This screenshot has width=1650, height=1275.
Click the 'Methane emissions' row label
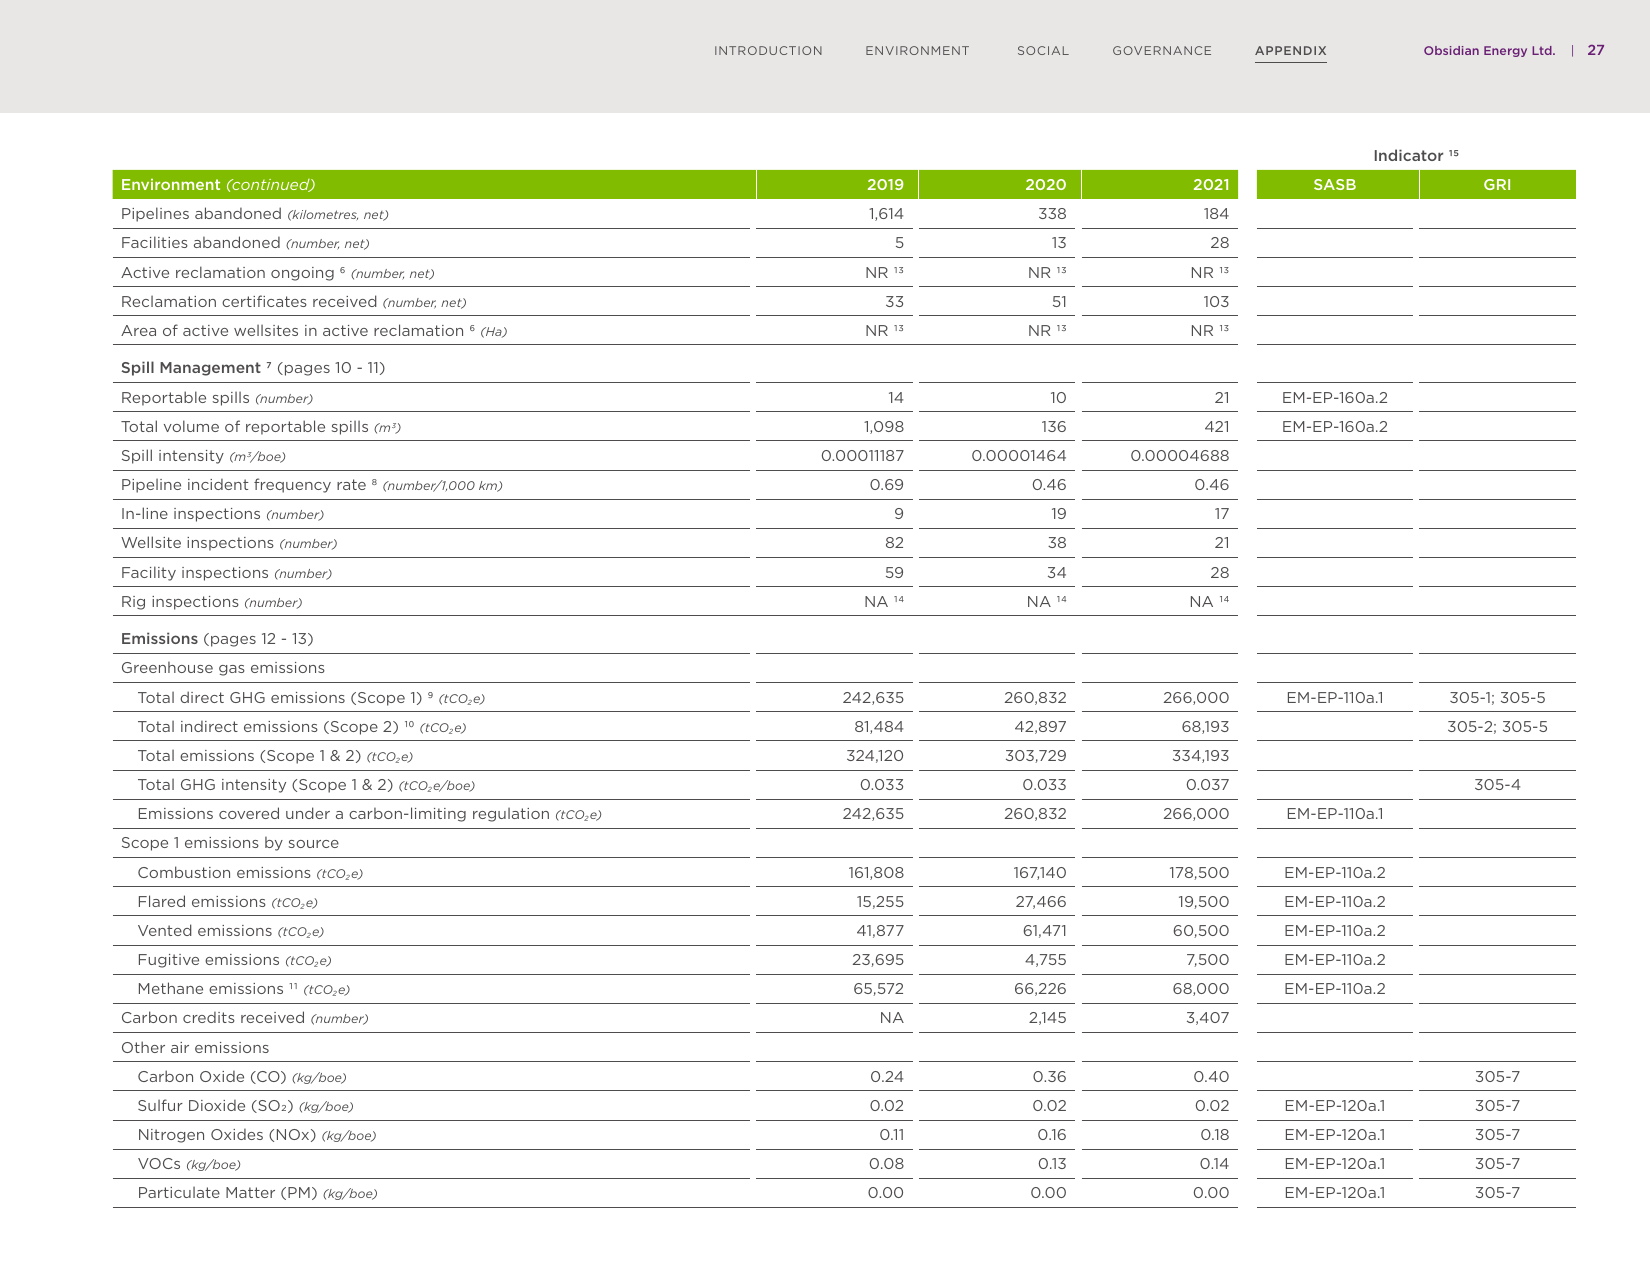[243, 989]
